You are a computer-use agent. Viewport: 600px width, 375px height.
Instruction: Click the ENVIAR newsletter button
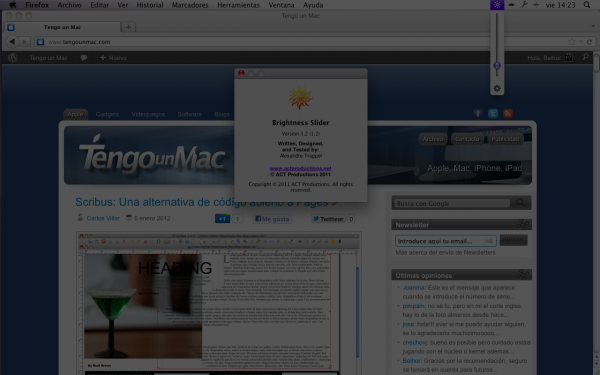[x=513, y=240]
